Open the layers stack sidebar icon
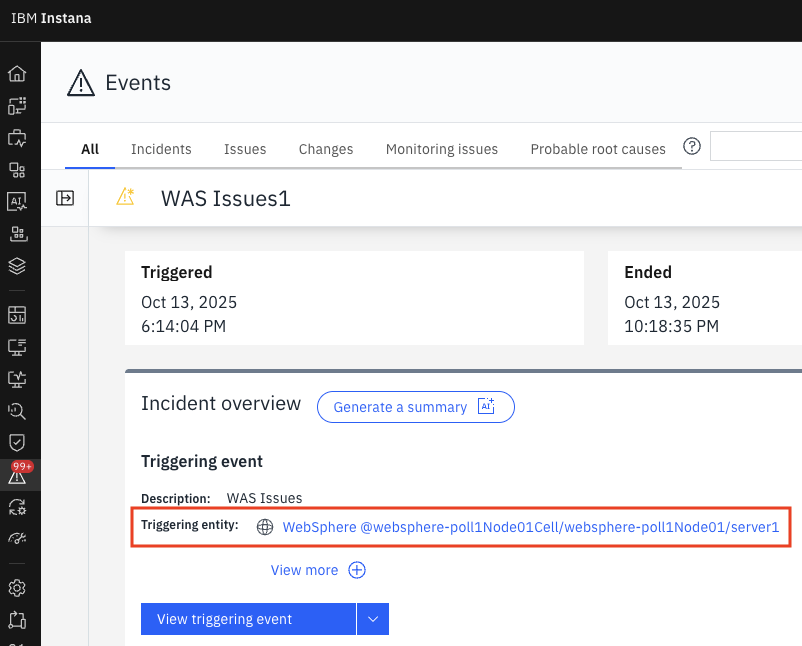 tap(17, 266)
